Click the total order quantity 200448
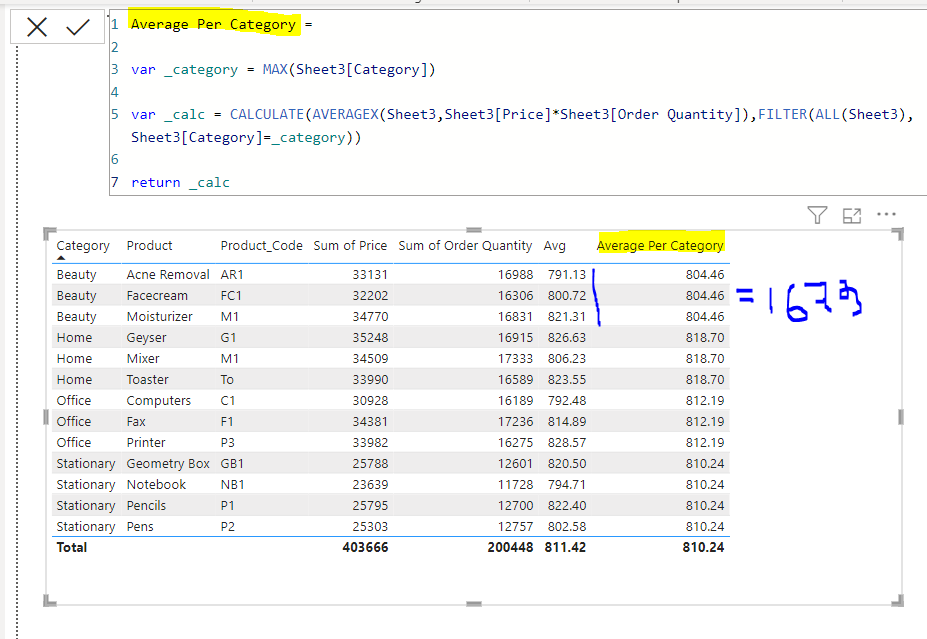This screenshot has height=639, width=927. pyautogui.click(x=510, y=547)
